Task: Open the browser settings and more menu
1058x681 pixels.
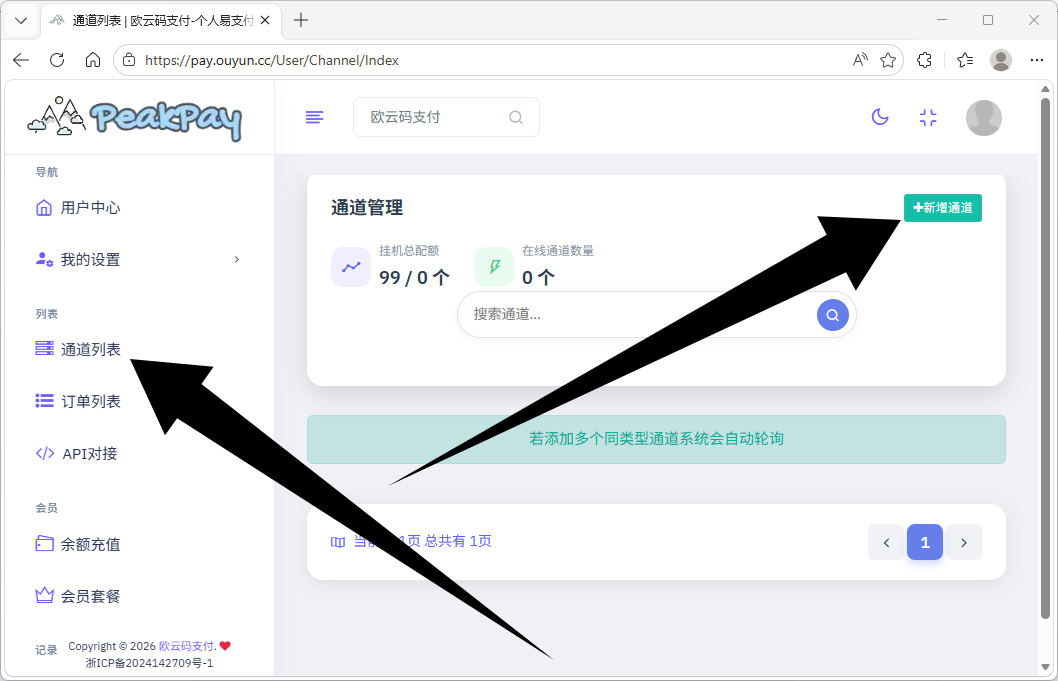Action: (x=1036, y=60)
